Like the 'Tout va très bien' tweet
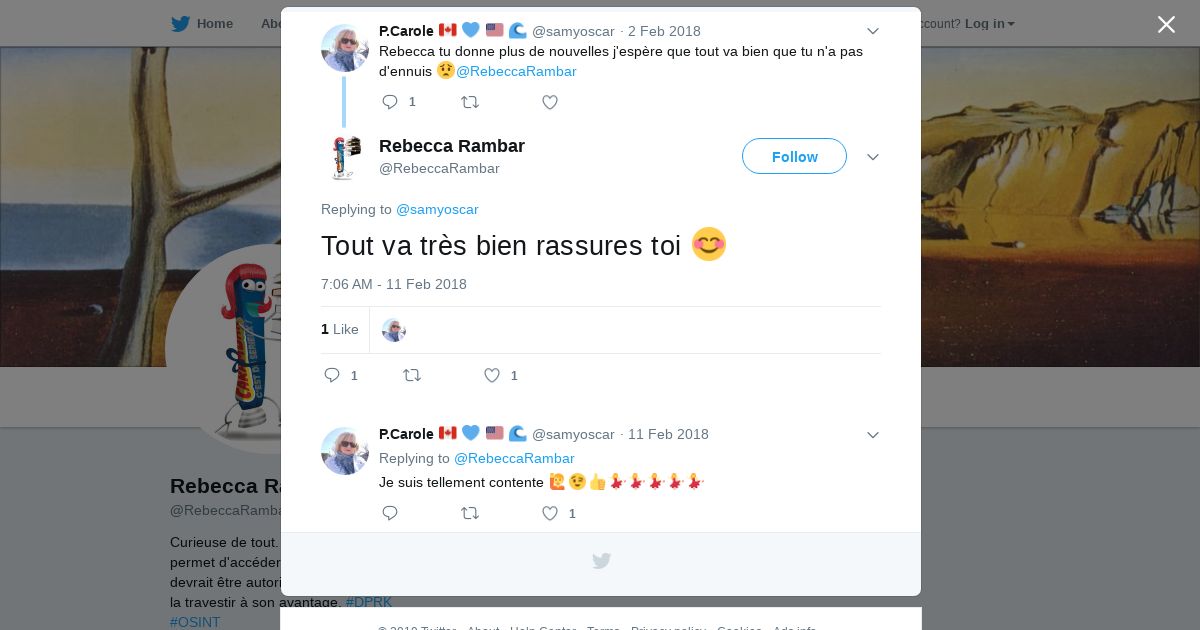Image resolution: width=1200 pixels, height=630 pixels. coord(492,375)
